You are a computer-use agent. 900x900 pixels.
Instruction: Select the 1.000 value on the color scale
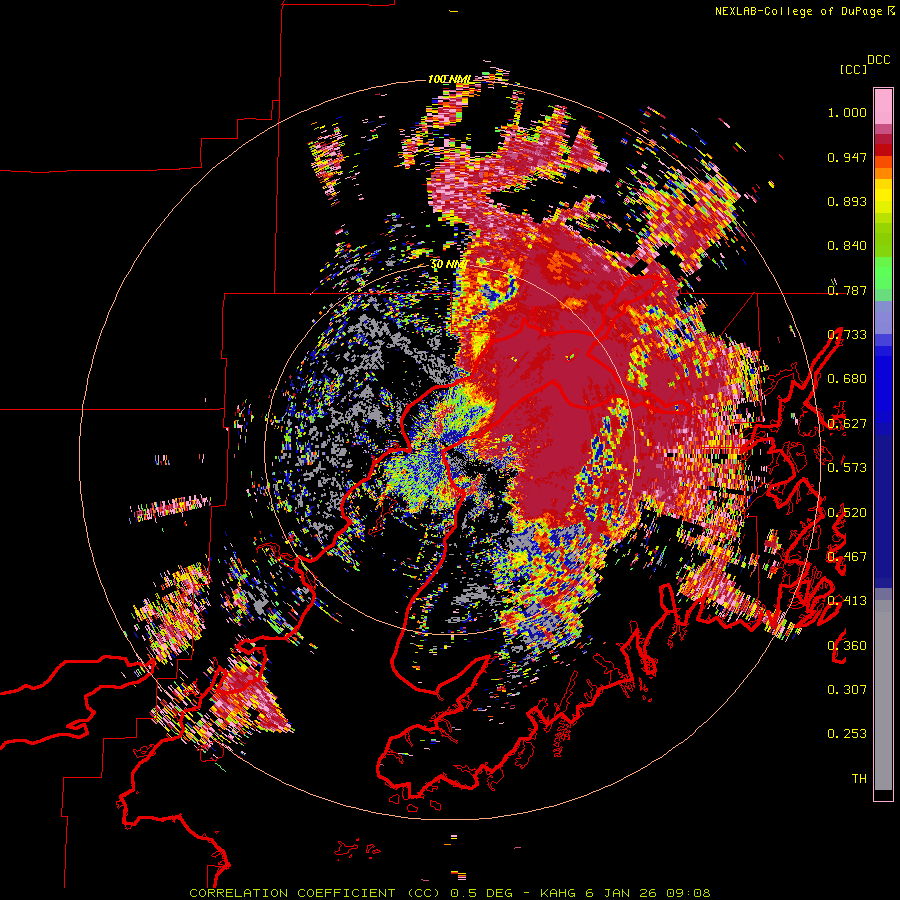[x=847, y=112]
